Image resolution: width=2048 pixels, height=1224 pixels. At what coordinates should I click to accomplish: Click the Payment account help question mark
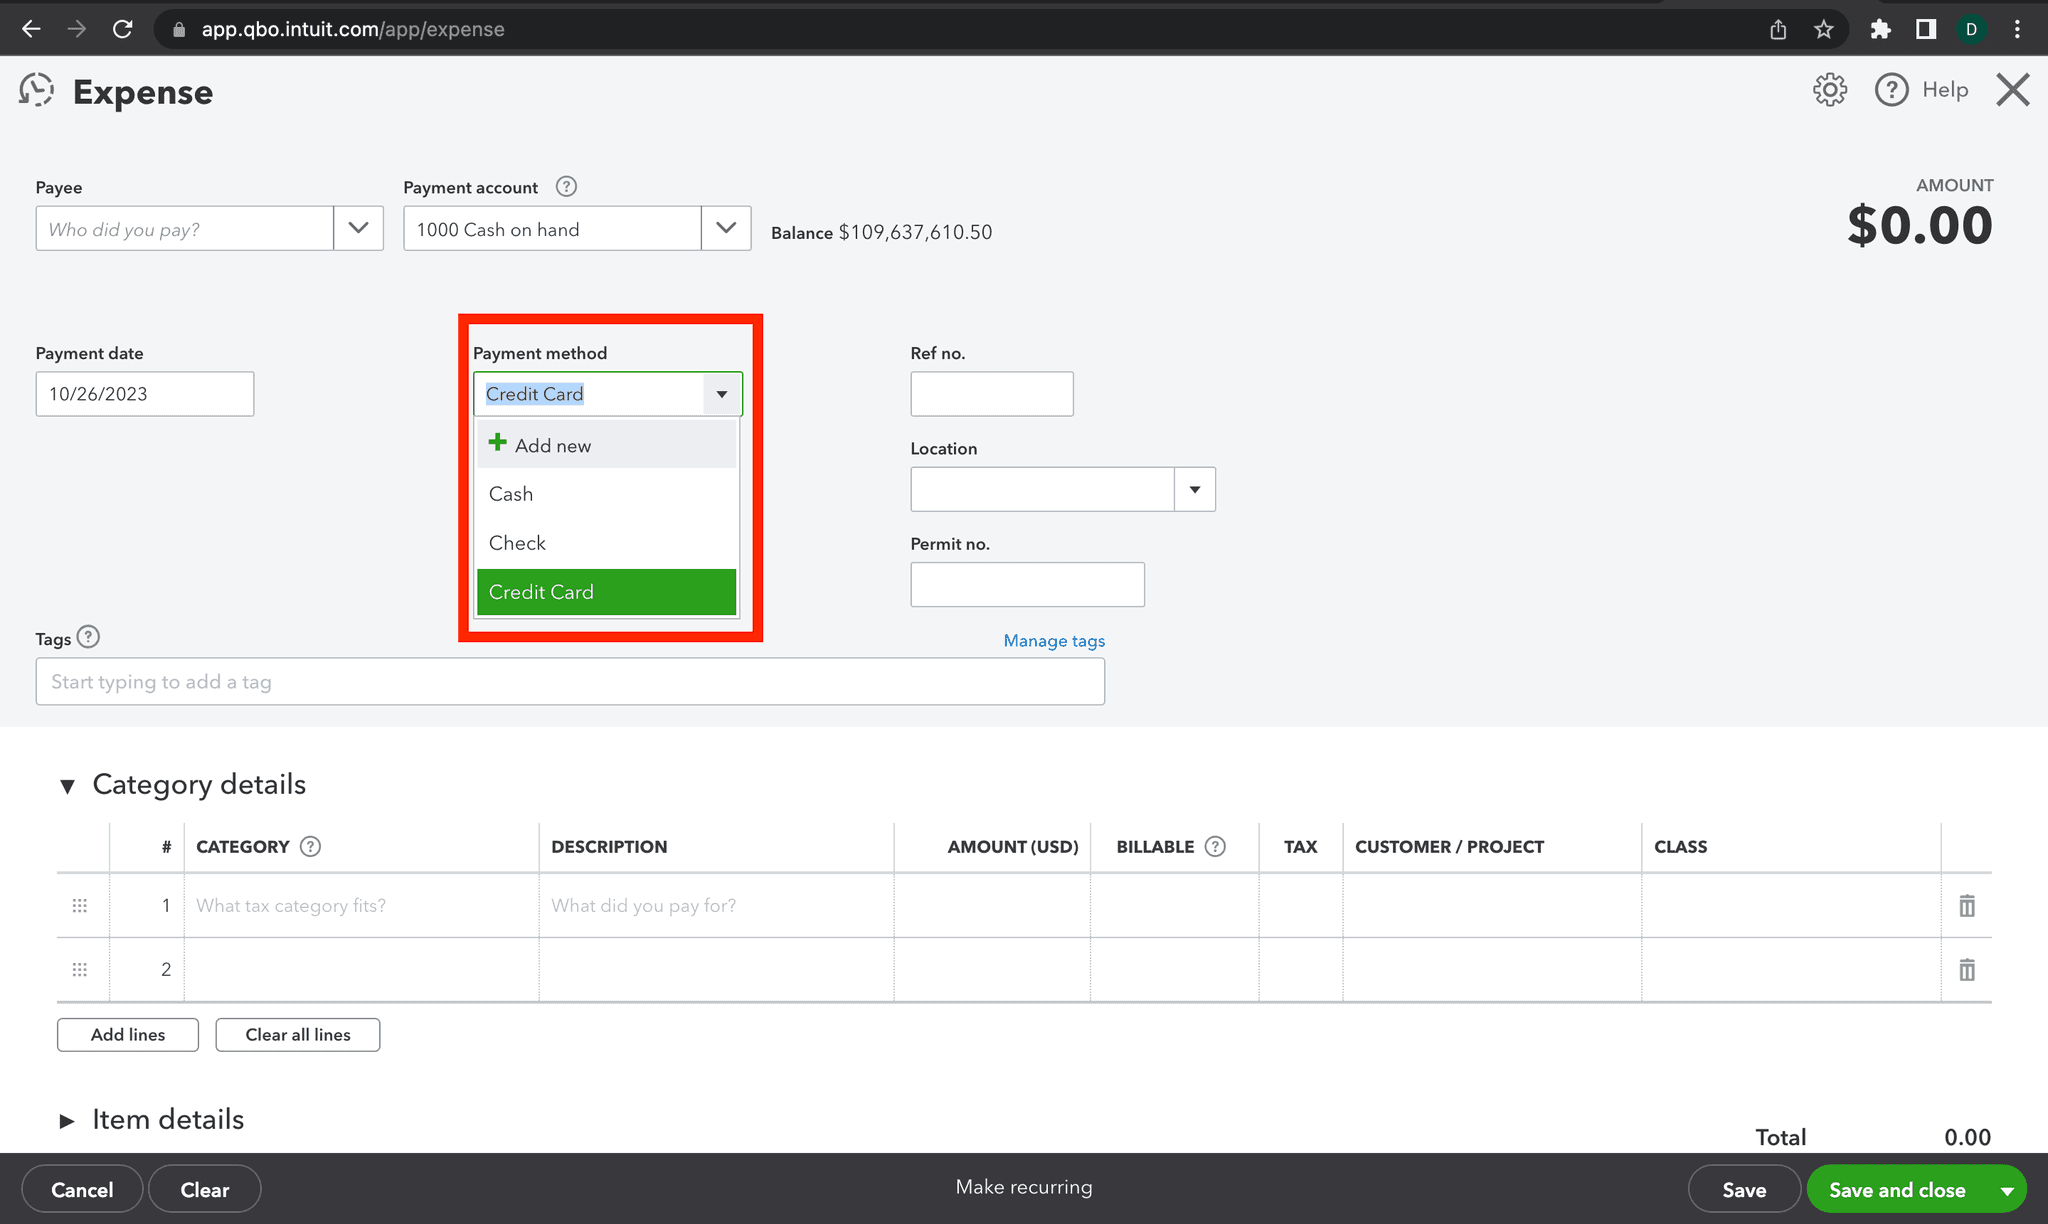tap(566, 186)
